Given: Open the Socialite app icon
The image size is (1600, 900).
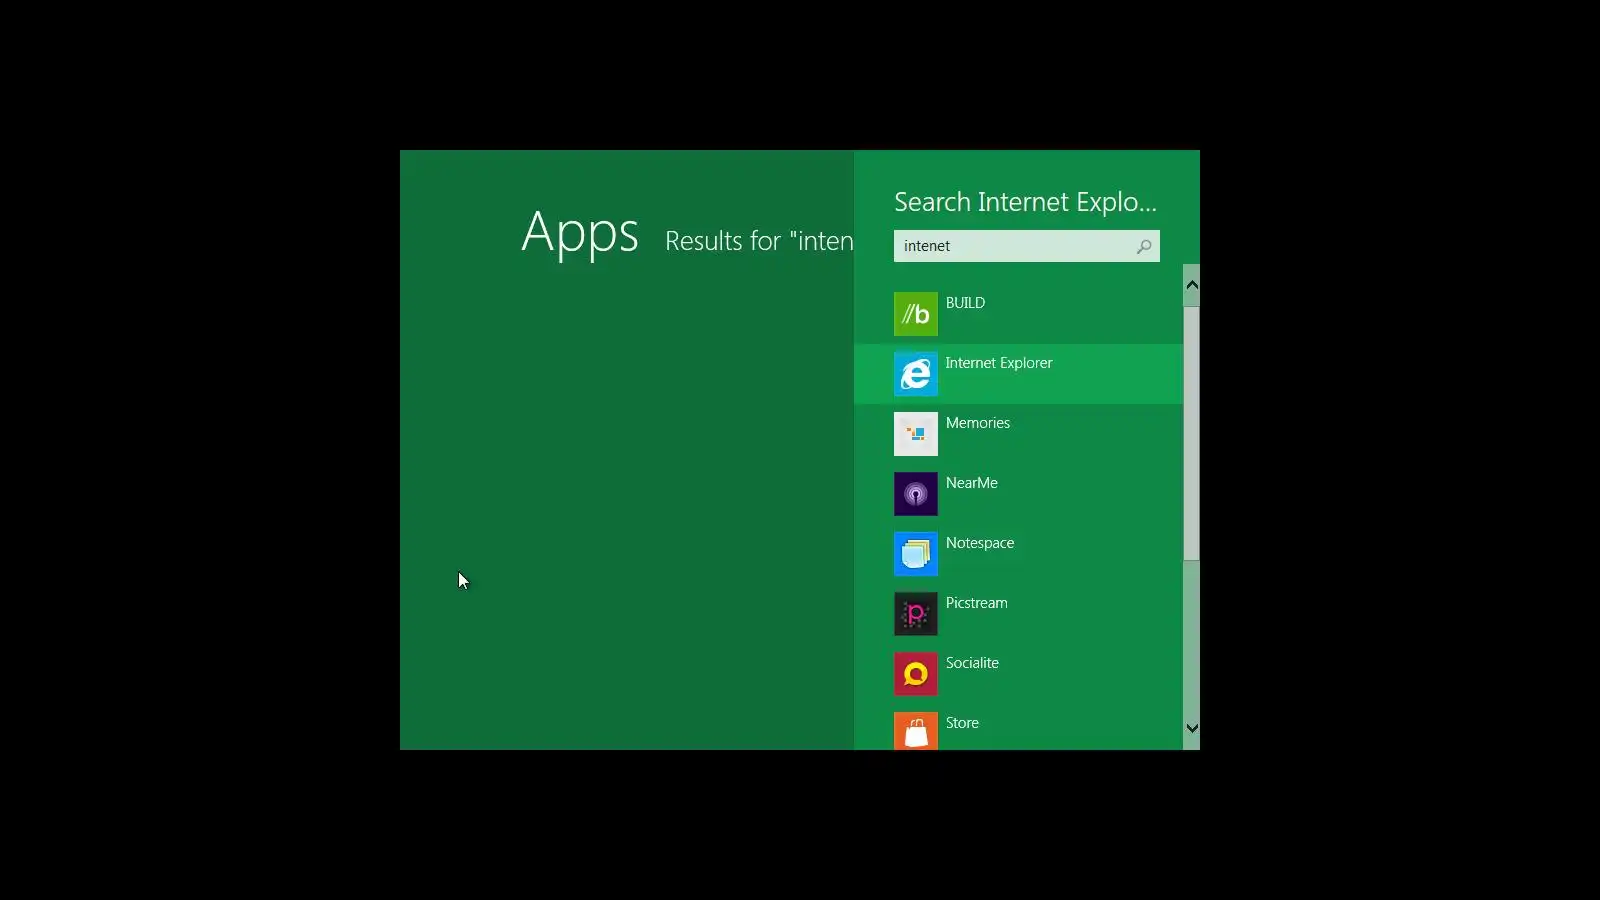Looking at the screenshot, I should [x=916, y=674].
